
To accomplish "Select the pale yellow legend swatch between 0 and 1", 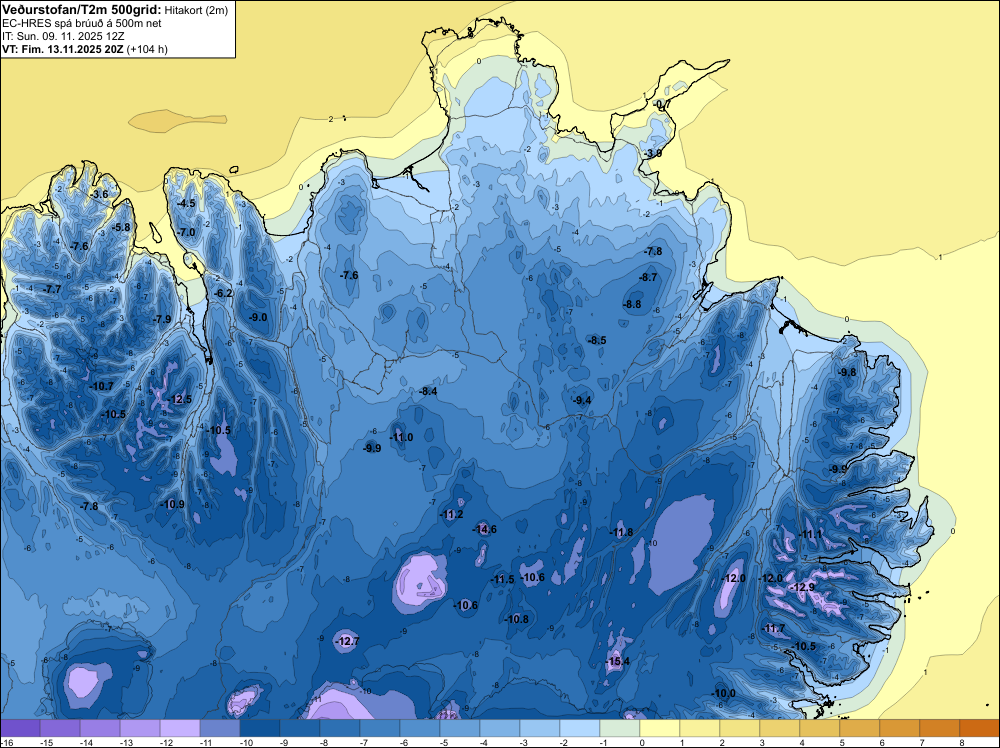I will pyautogui.click(x=659, y=728).
